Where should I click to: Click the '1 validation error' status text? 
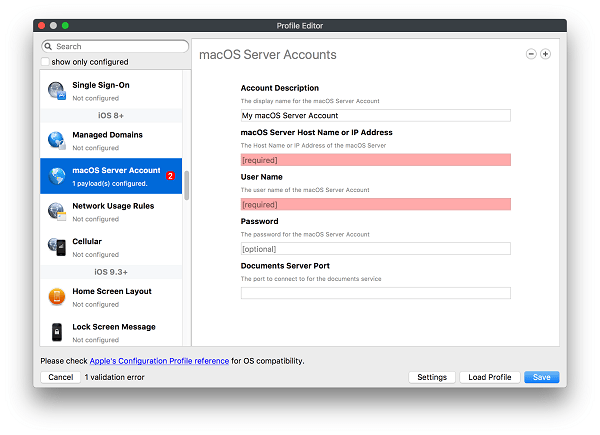114,377
